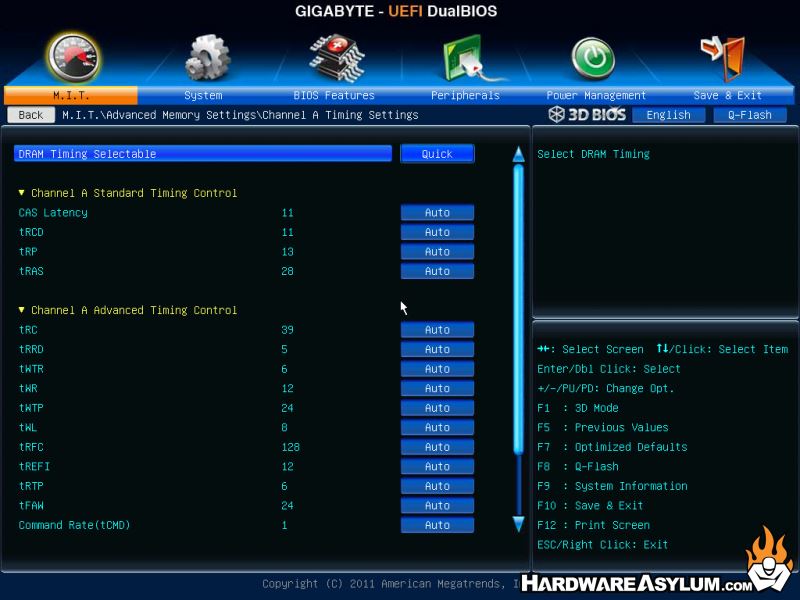Click the Select DRAM Timing help text

click(593, 154)
